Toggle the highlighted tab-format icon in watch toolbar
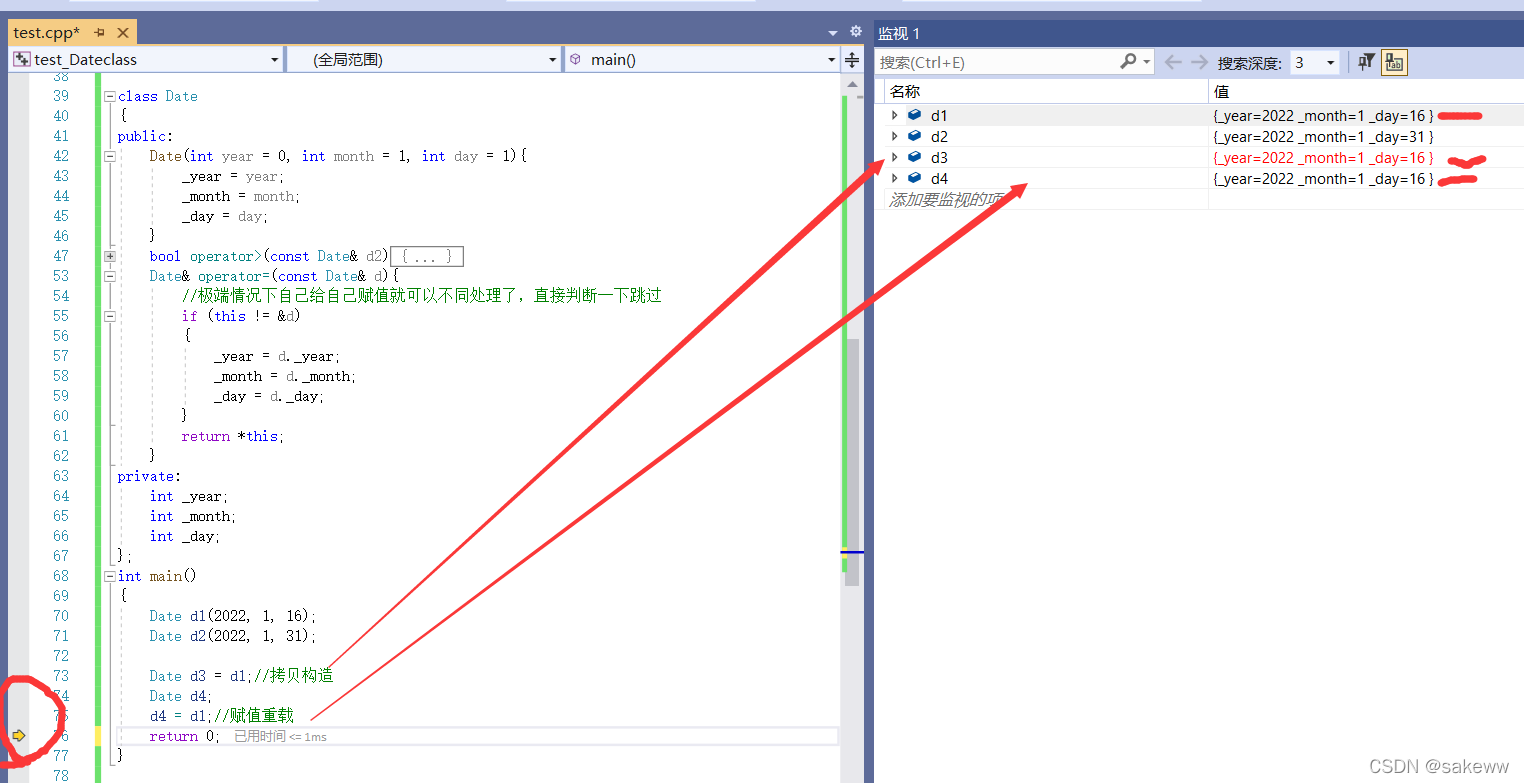This screenshot has width=1524, height=783. (x=1394, y=62)
